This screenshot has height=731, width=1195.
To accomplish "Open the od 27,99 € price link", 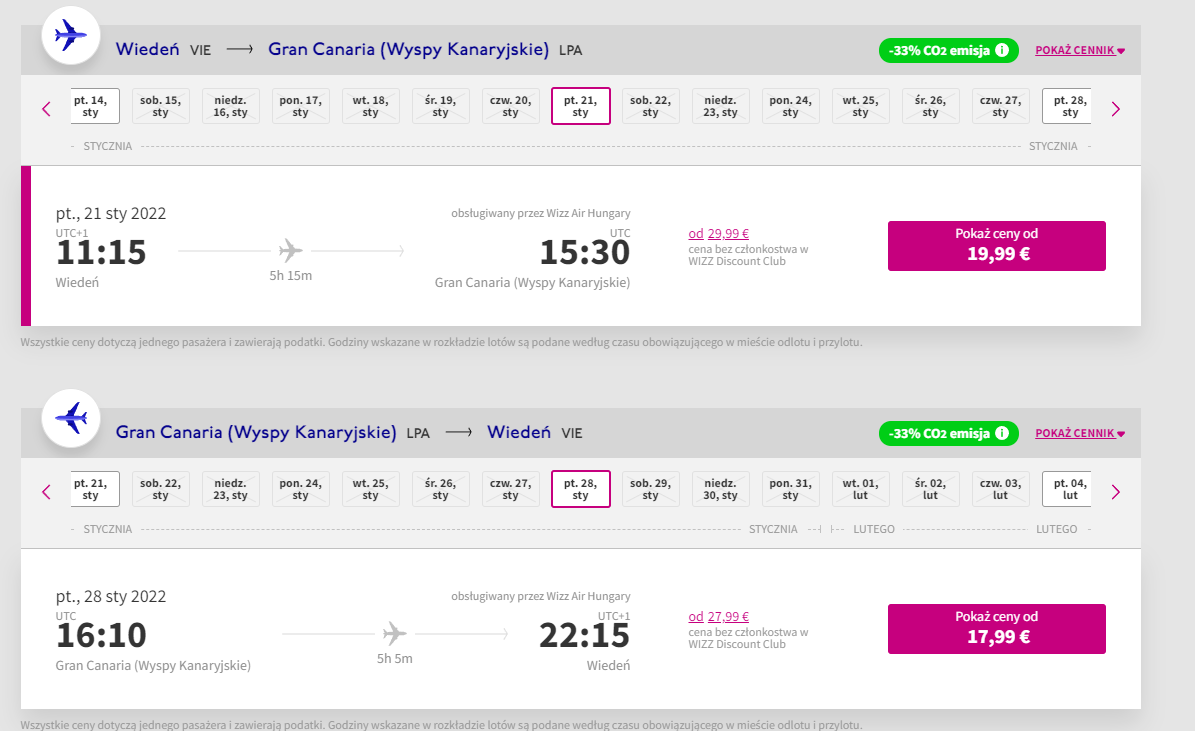I will [719, 617].
